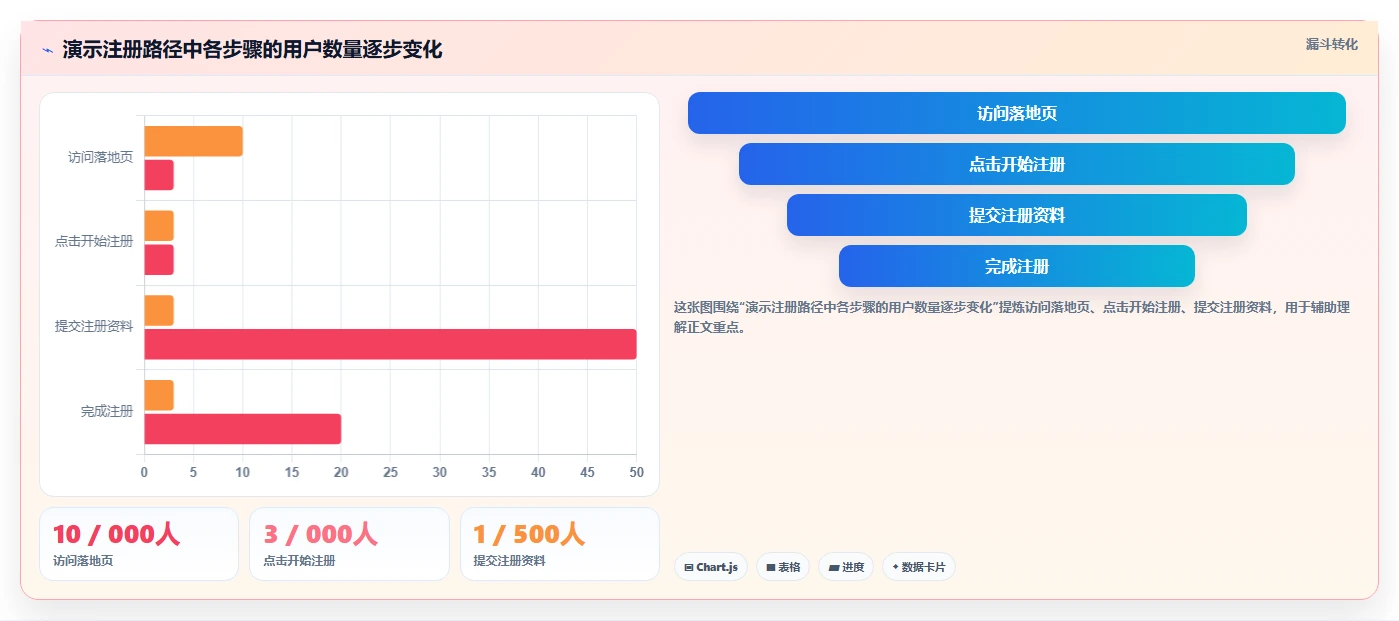
Task: Click the 点击开始注册 y-axis label
Action: (94, 242)
